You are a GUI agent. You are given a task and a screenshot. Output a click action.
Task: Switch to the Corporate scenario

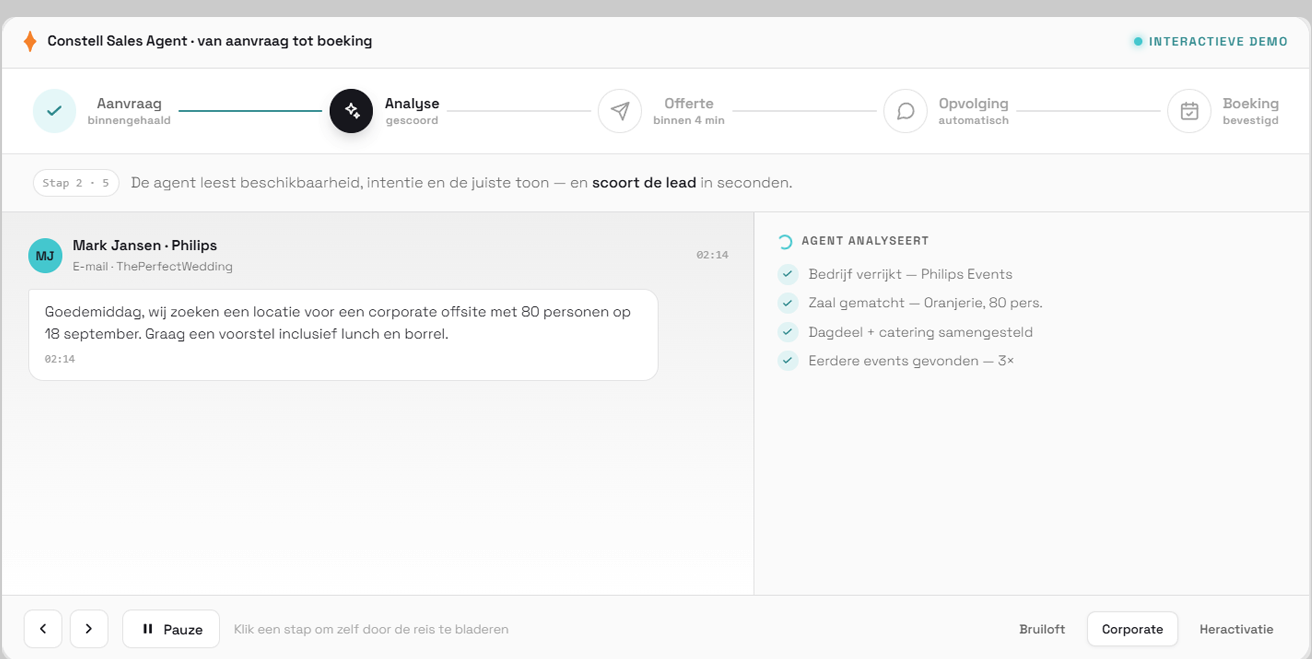1132,629
